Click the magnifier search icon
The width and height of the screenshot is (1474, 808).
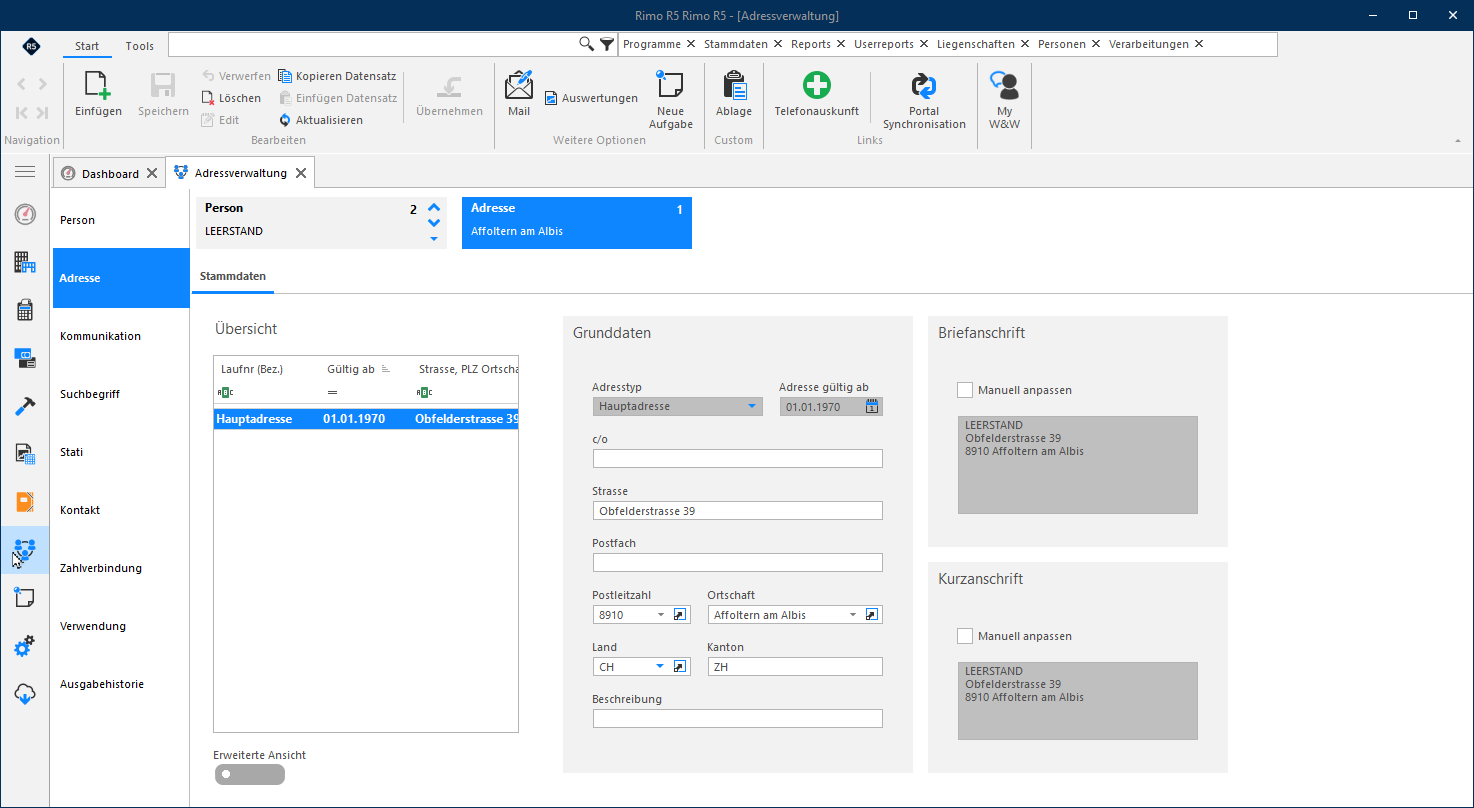tap(587, 44)
